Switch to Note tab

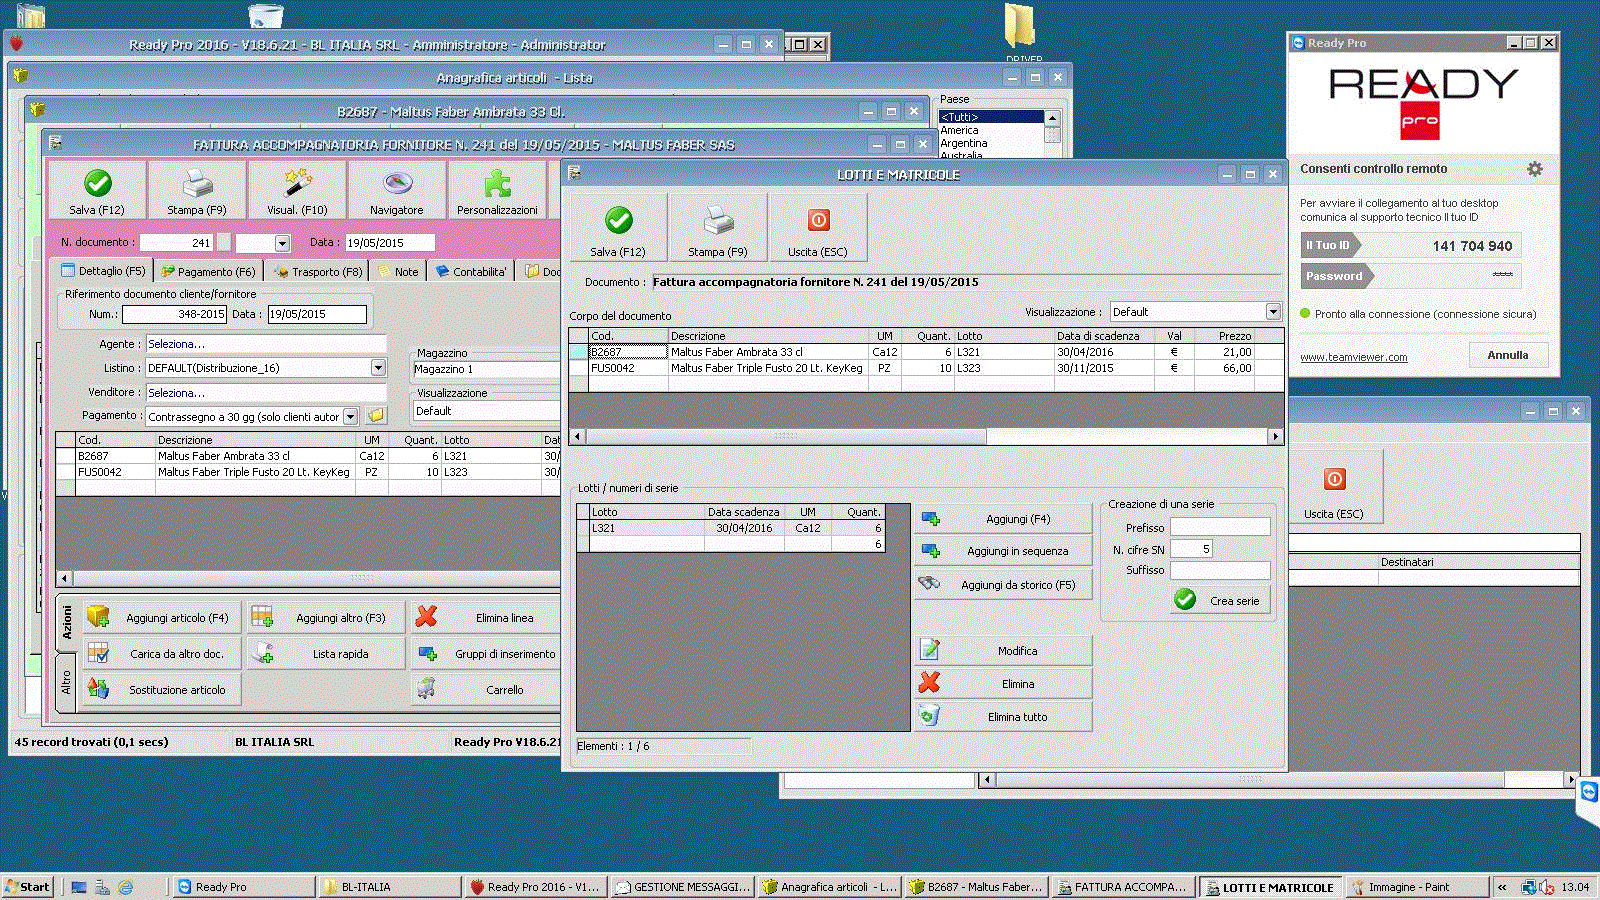tap(398, 271)
